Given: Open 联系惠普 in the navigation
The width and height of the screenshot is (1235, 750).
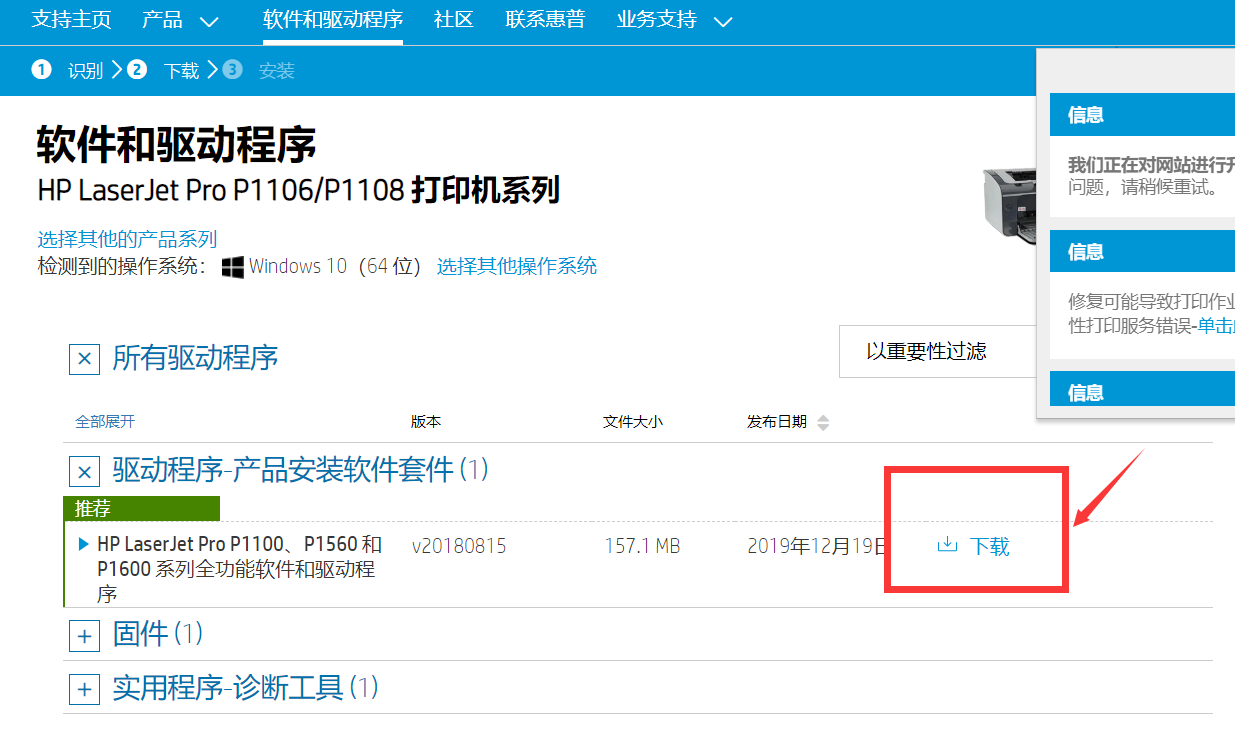Looking at the screenshot, I should click(x=545, y=20).
